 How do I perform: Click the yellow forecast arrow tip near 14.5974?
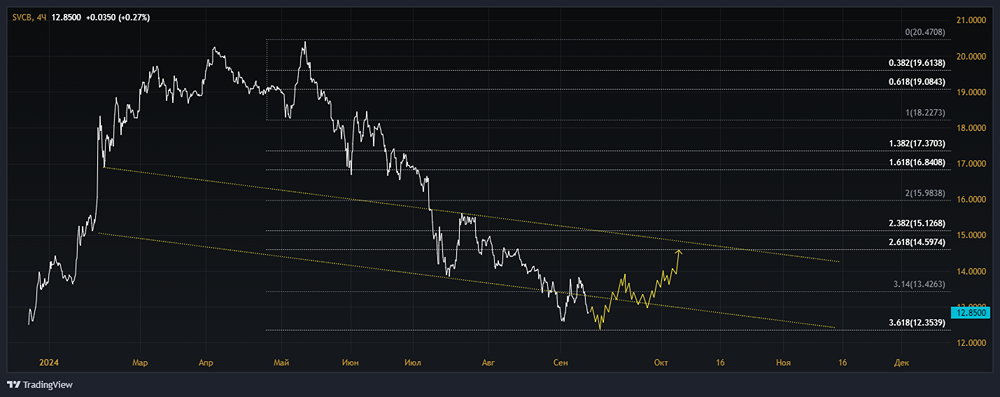pyautogui.click(x=678, y=251)
